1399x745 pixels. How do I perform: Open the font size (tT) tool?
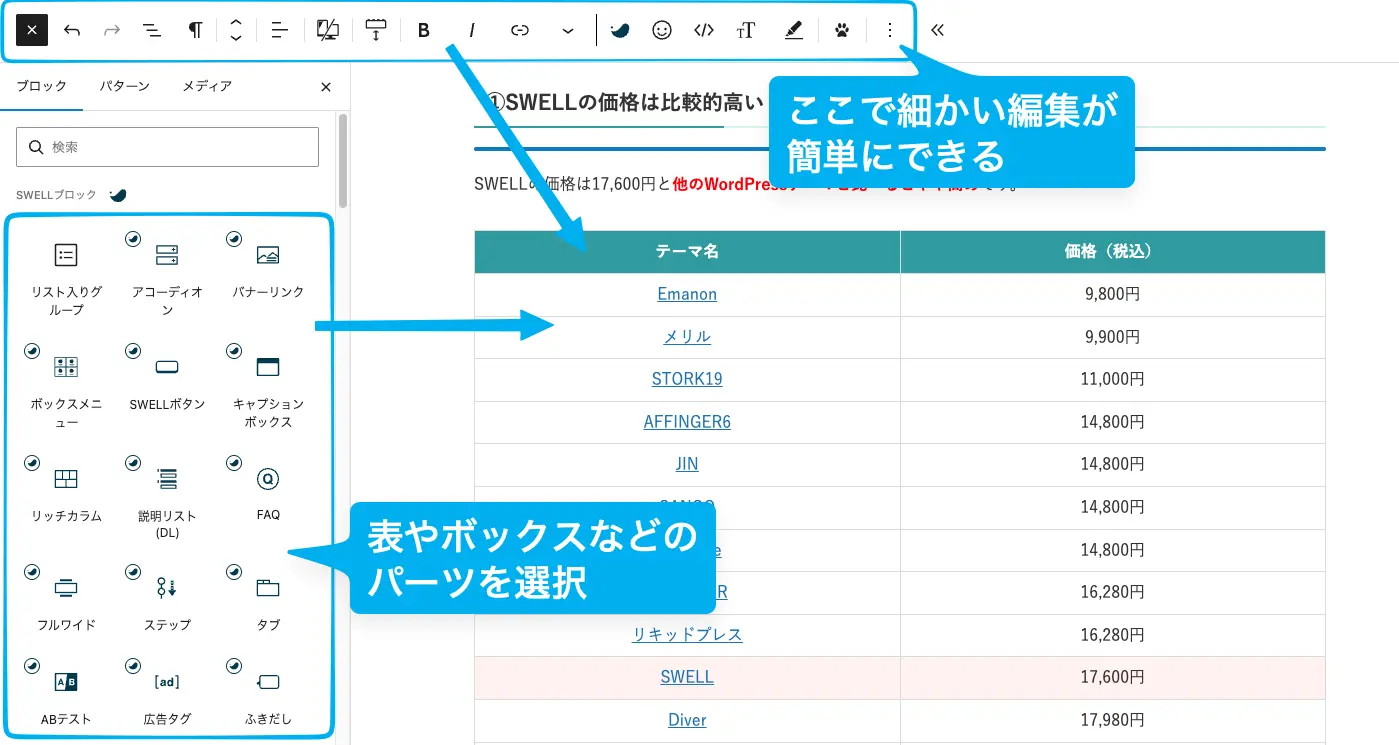pos(745,30)
